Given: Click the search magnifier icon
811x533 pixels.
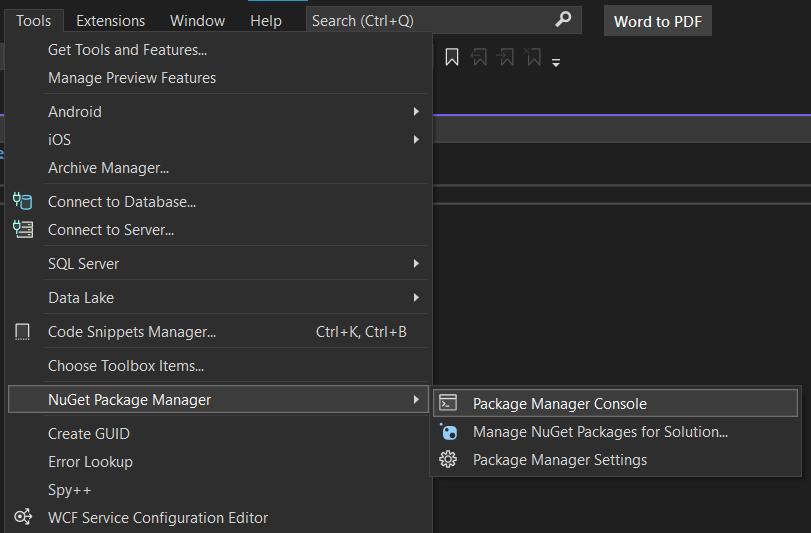Looking at the screenshot, I should [x=563, y=20].
